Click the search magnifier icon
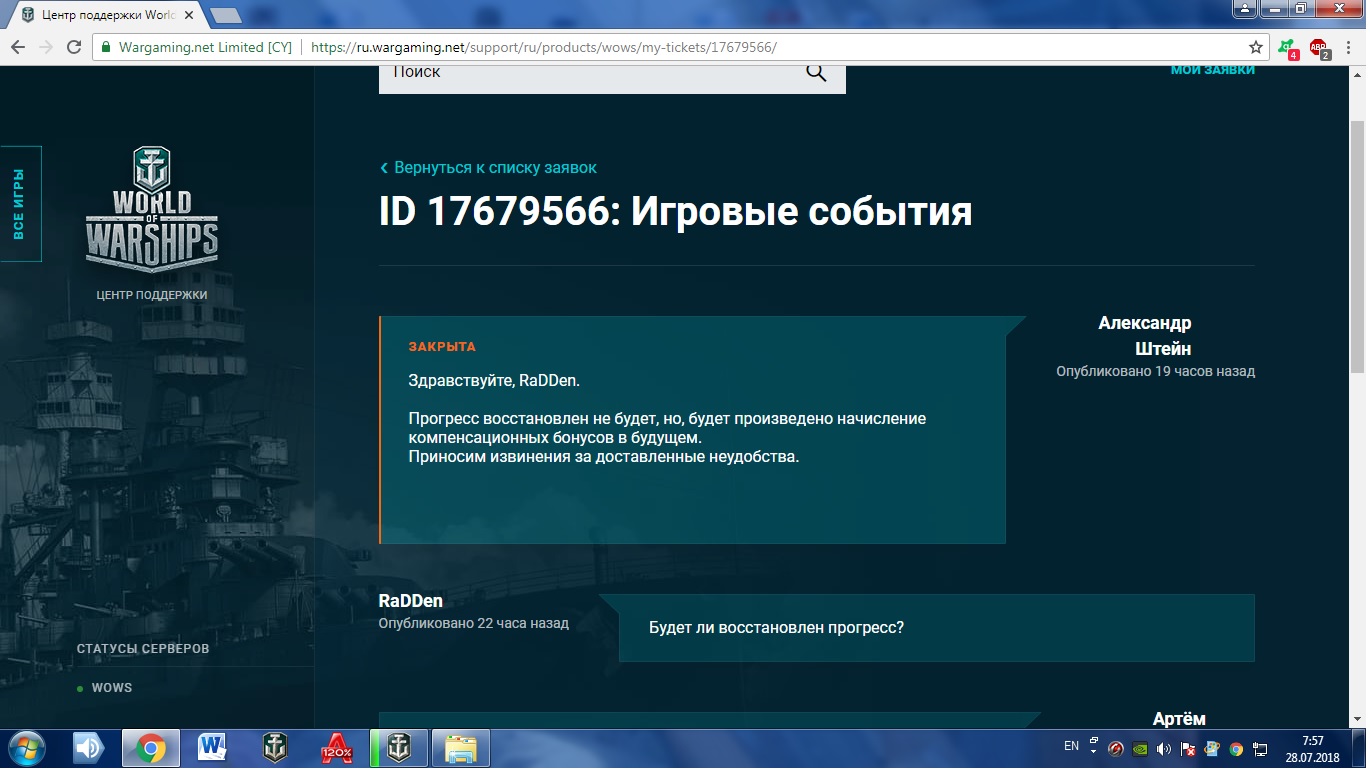 (x=816, y=72)
